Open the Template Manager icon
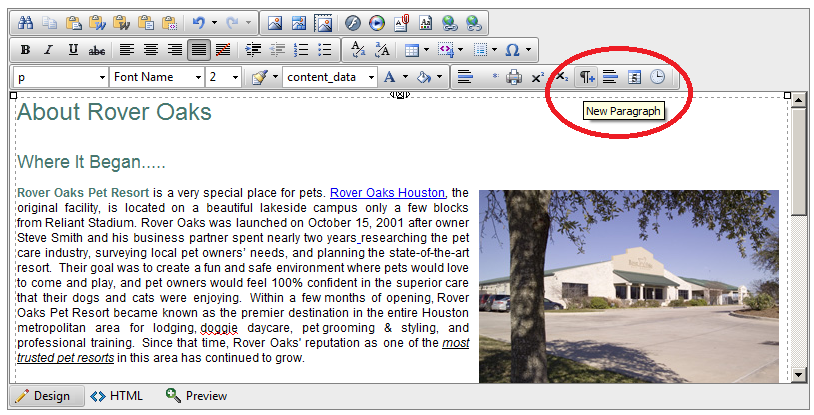Screen dimensions: 814x415 pos(425,22)
